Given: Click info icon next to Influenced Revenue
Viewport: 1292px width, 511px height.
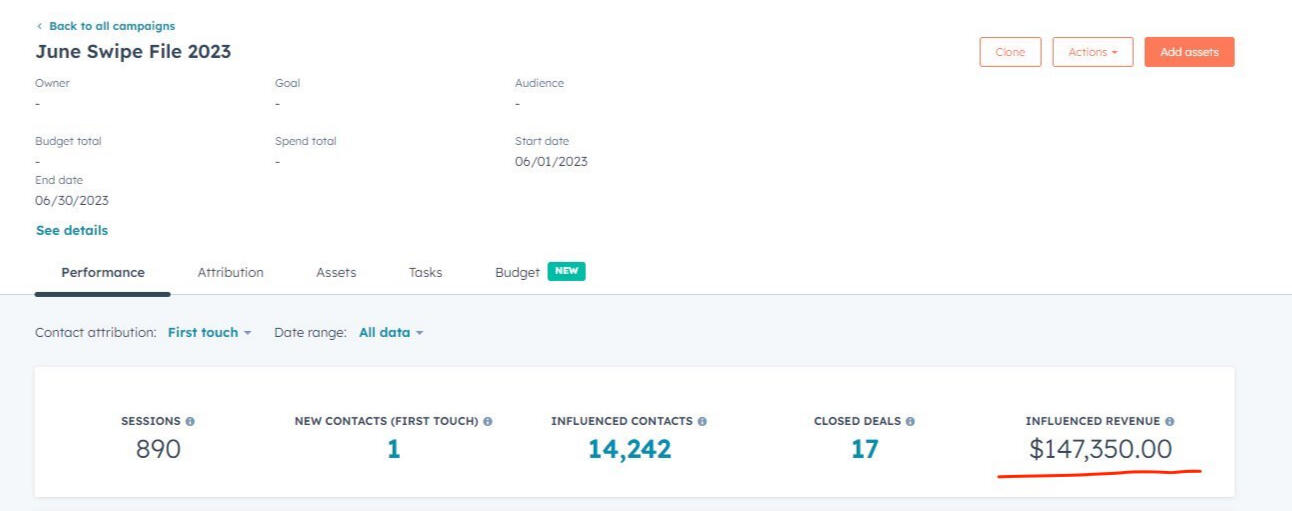Looking at the screenshot, I should coord(1169,422).
